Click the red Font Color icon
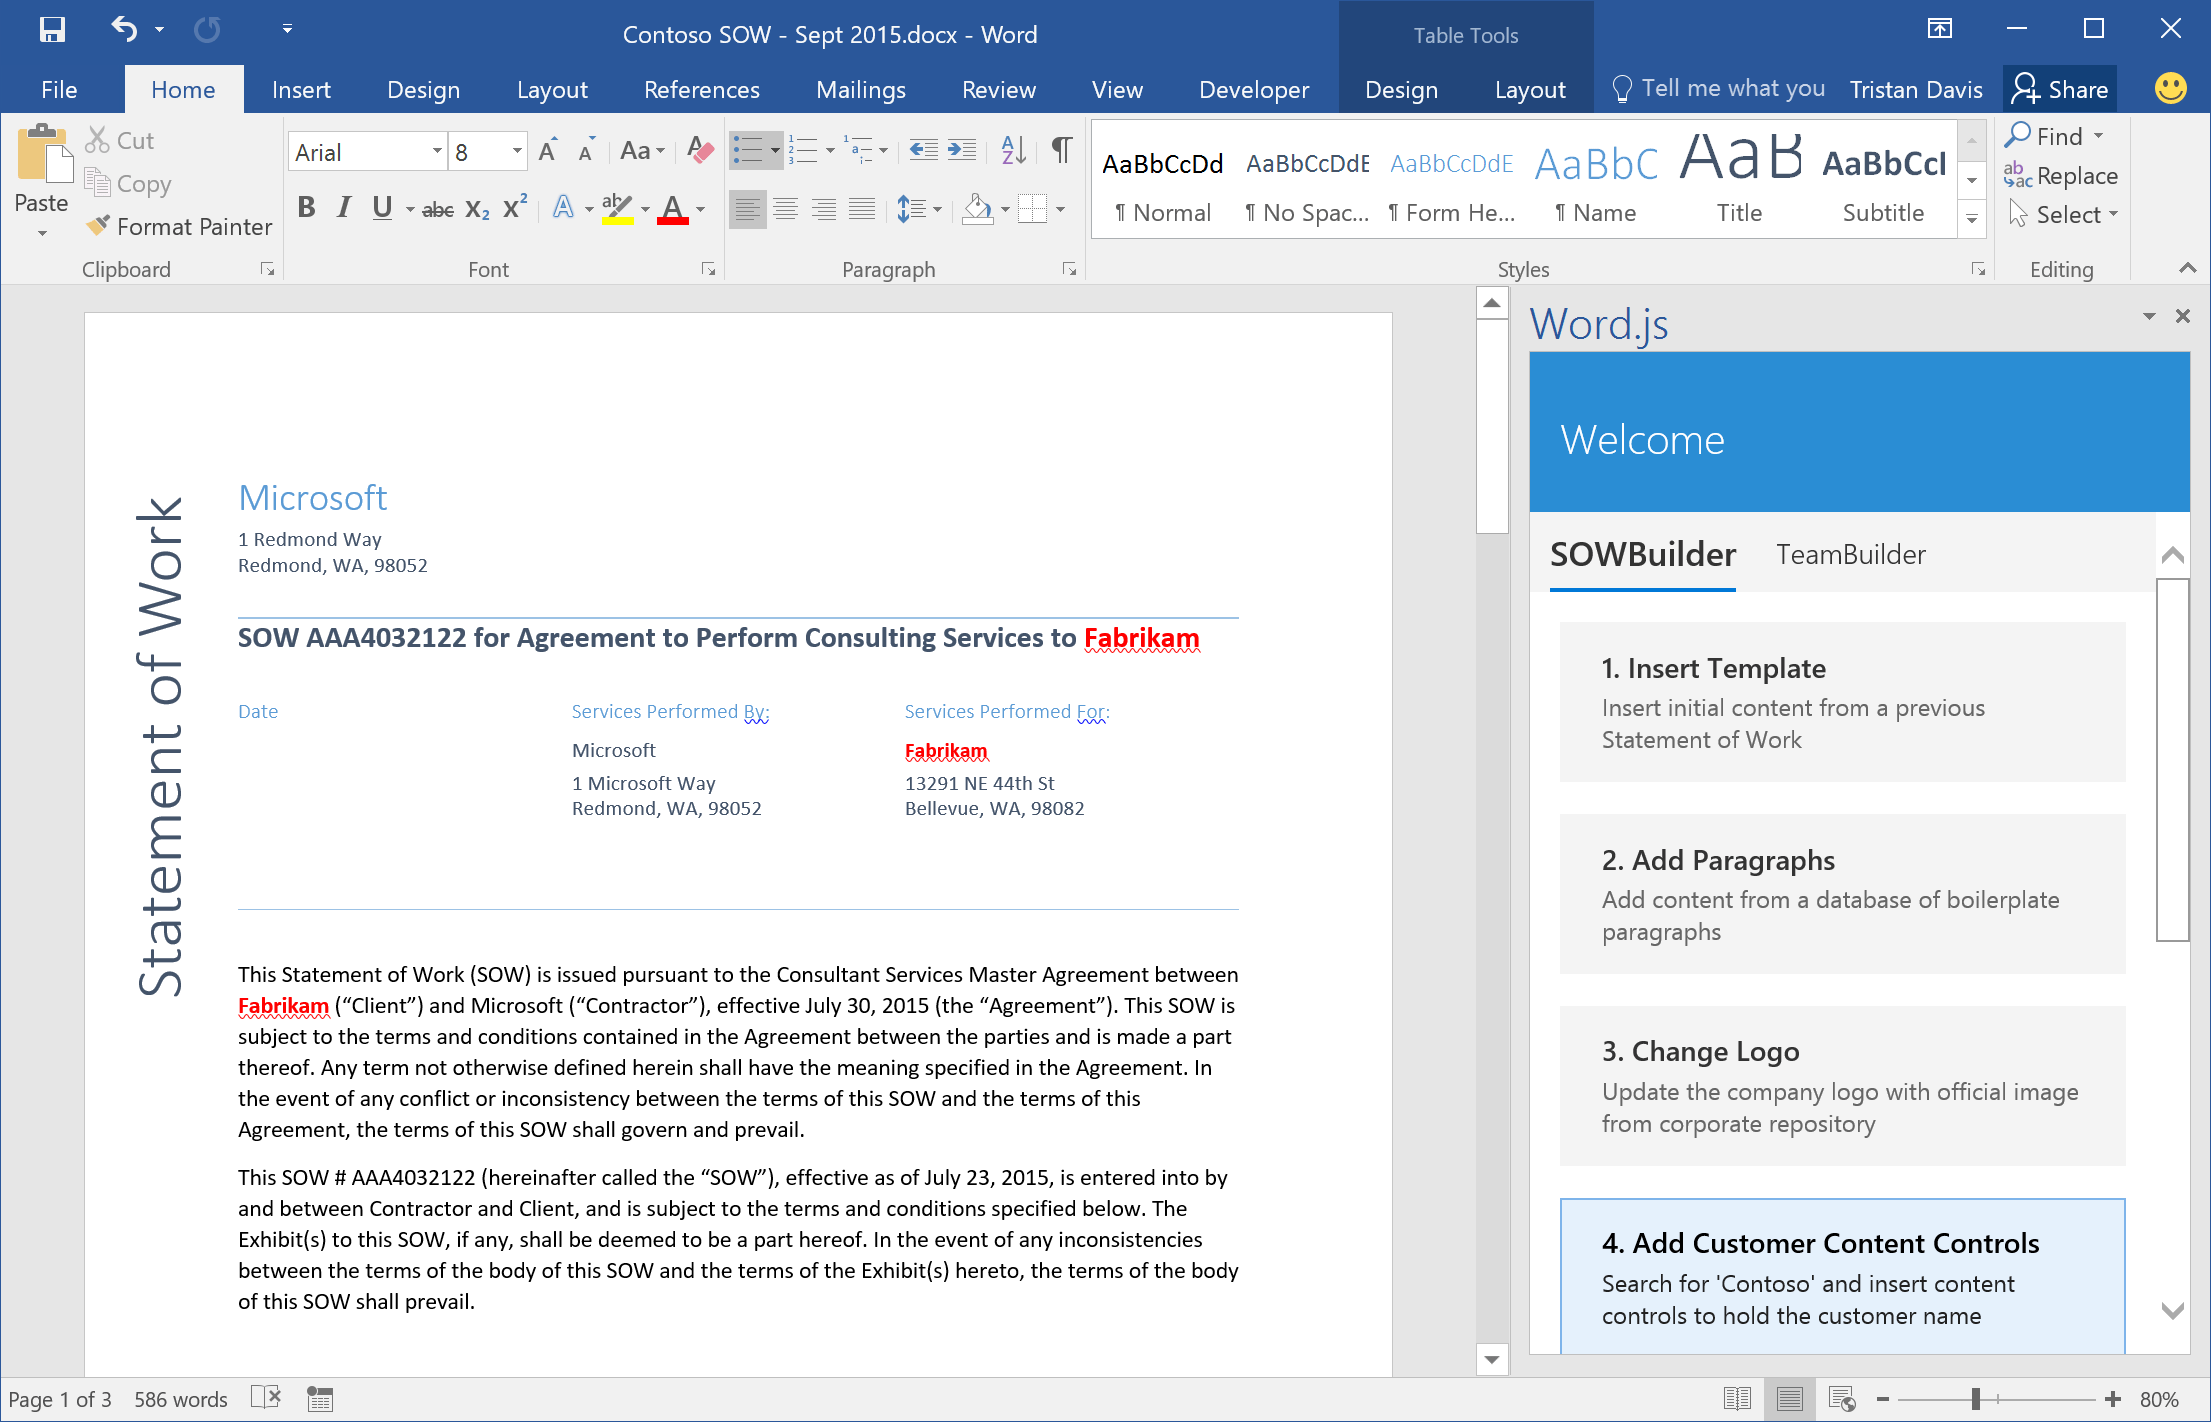The height and width of the screenshot is (1422, 2211). coord(674,208)
